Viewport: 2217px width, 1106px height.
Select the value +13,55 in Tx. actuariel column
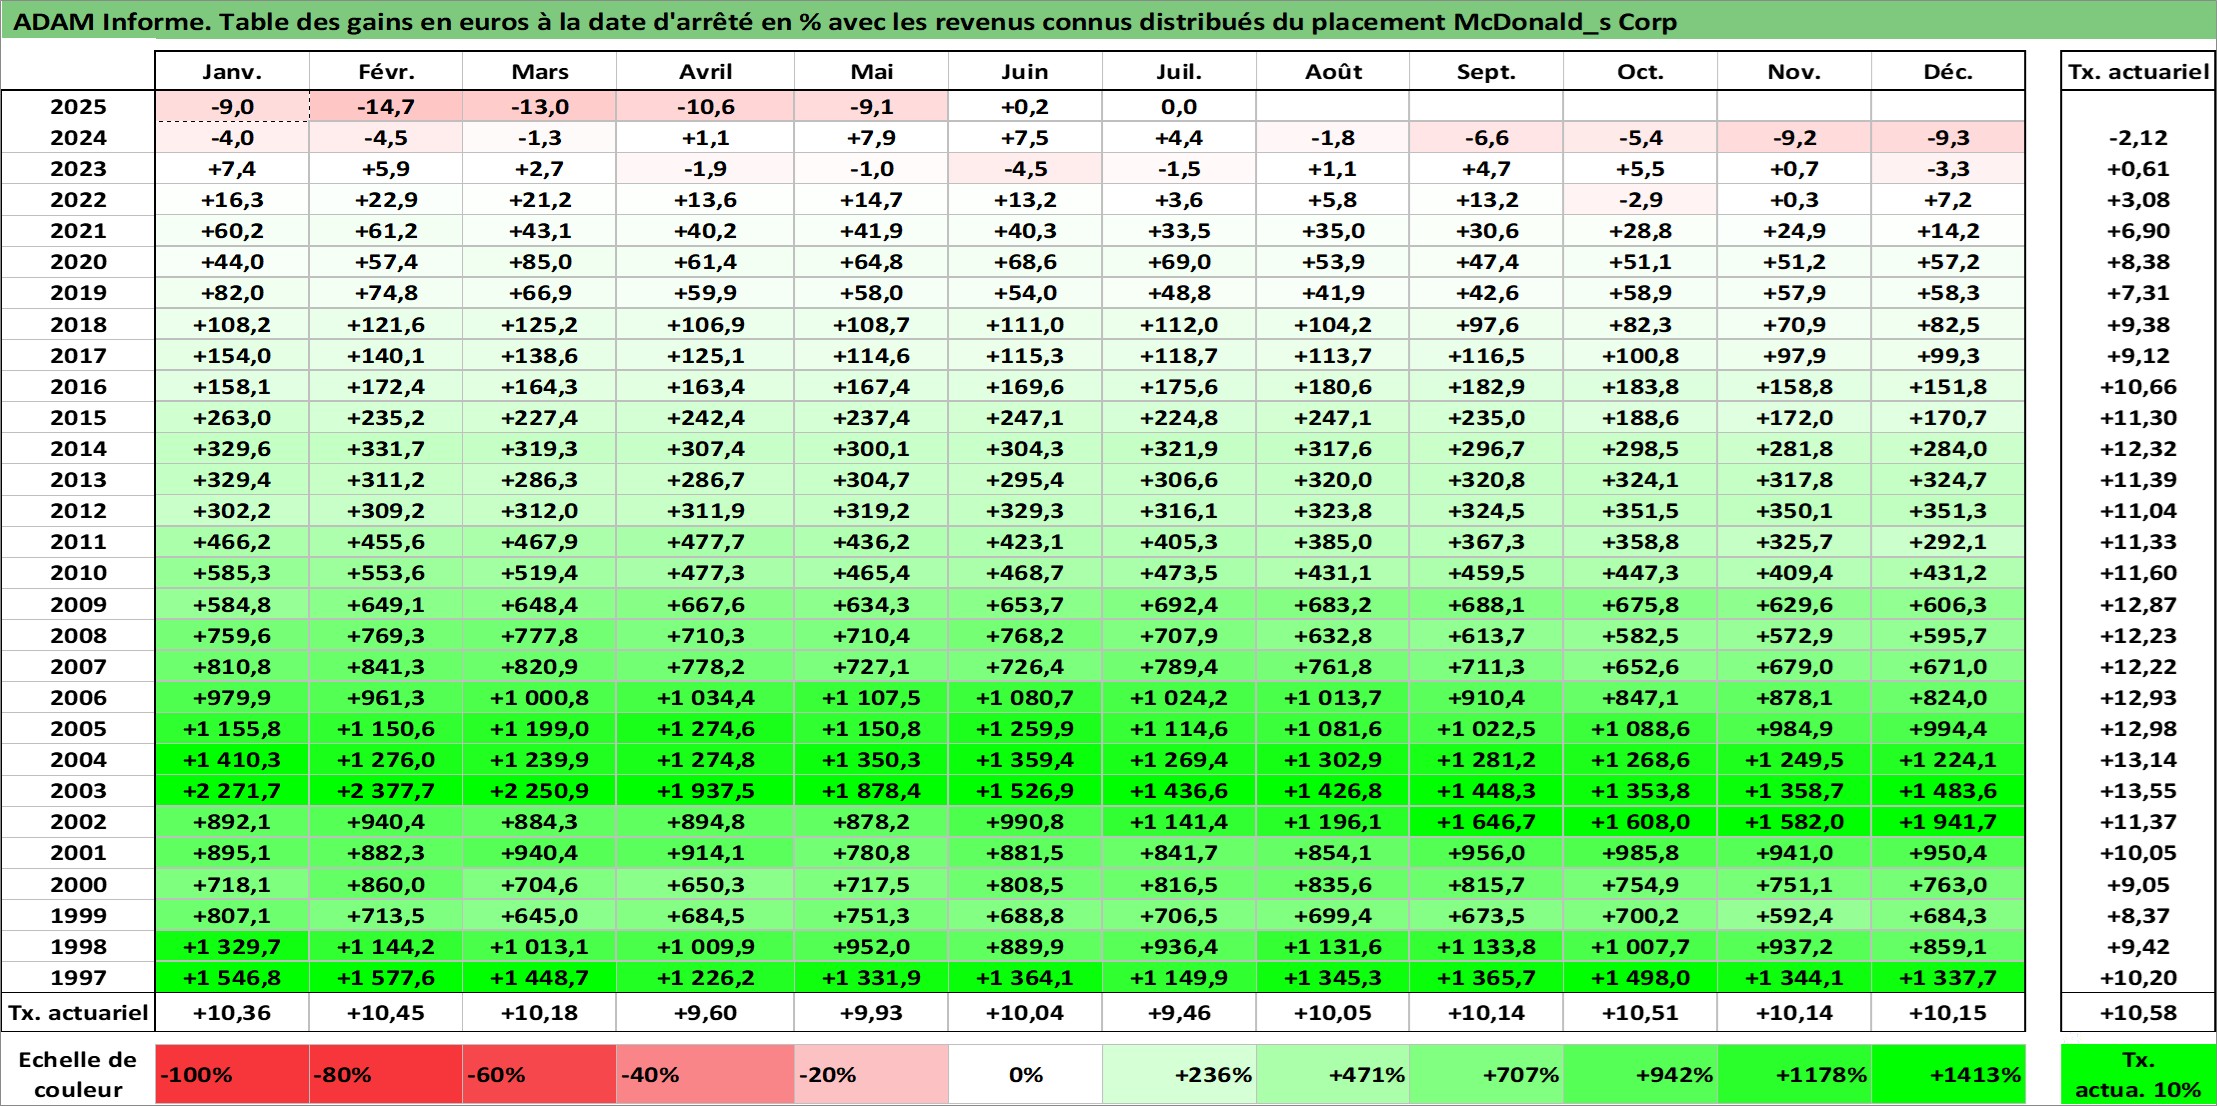[2138, 791]
